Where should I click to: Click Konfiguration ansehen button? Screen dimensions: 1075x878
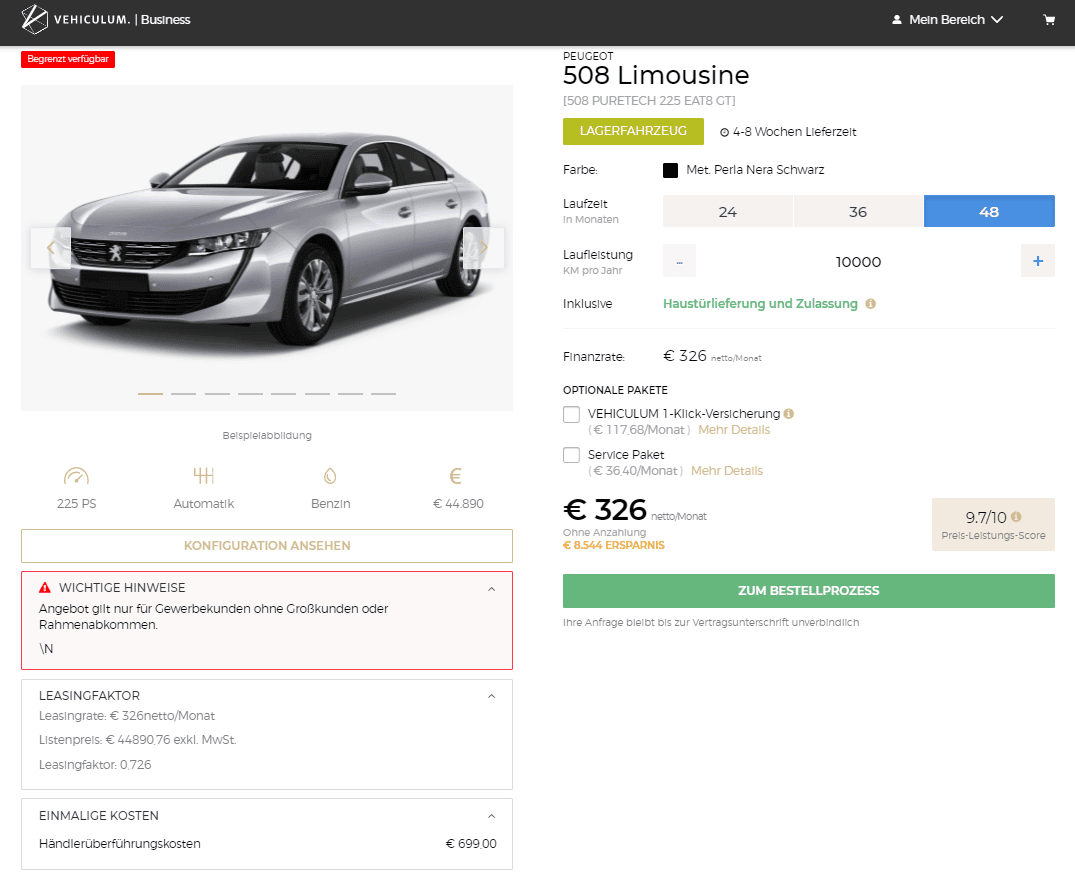[267, 546]
